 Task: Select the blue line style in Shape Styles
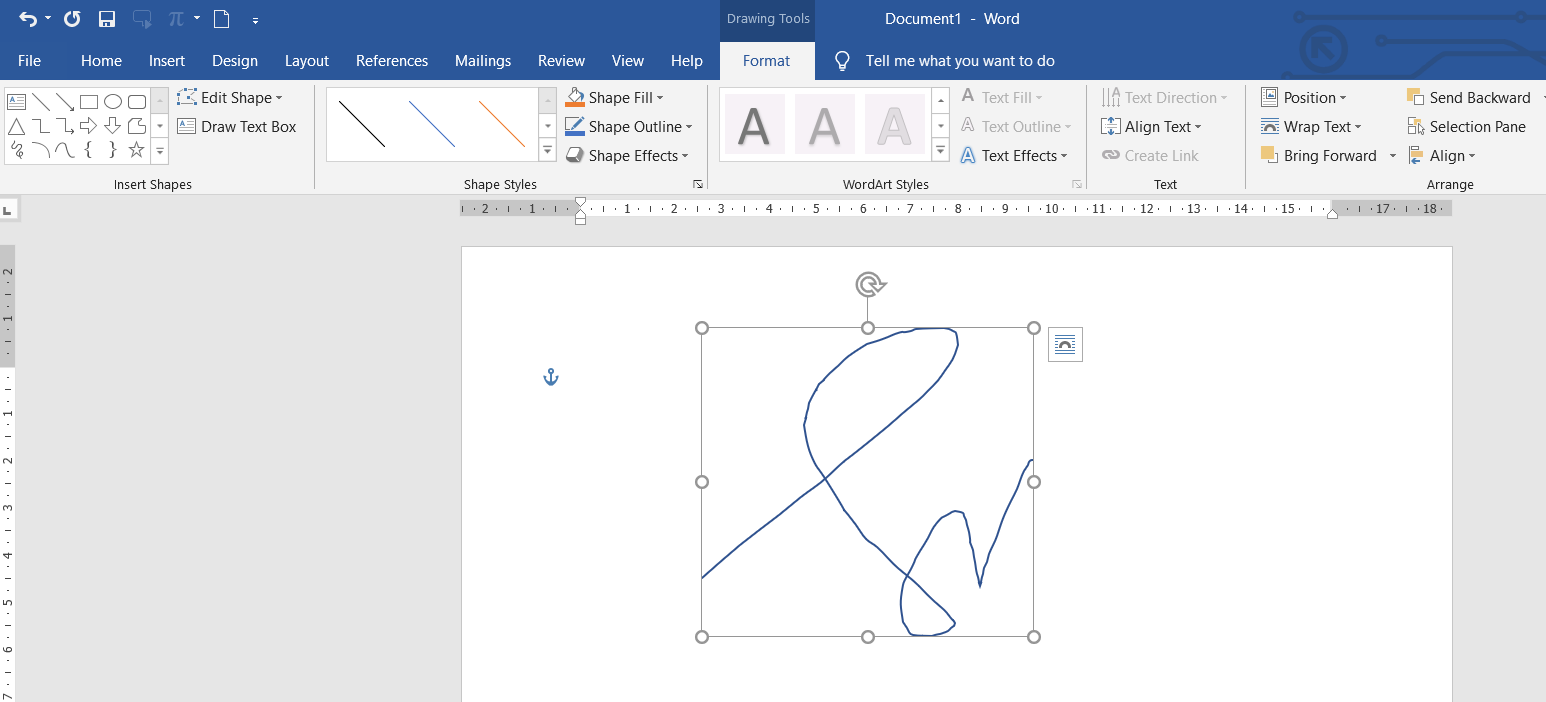click(435, 123)
